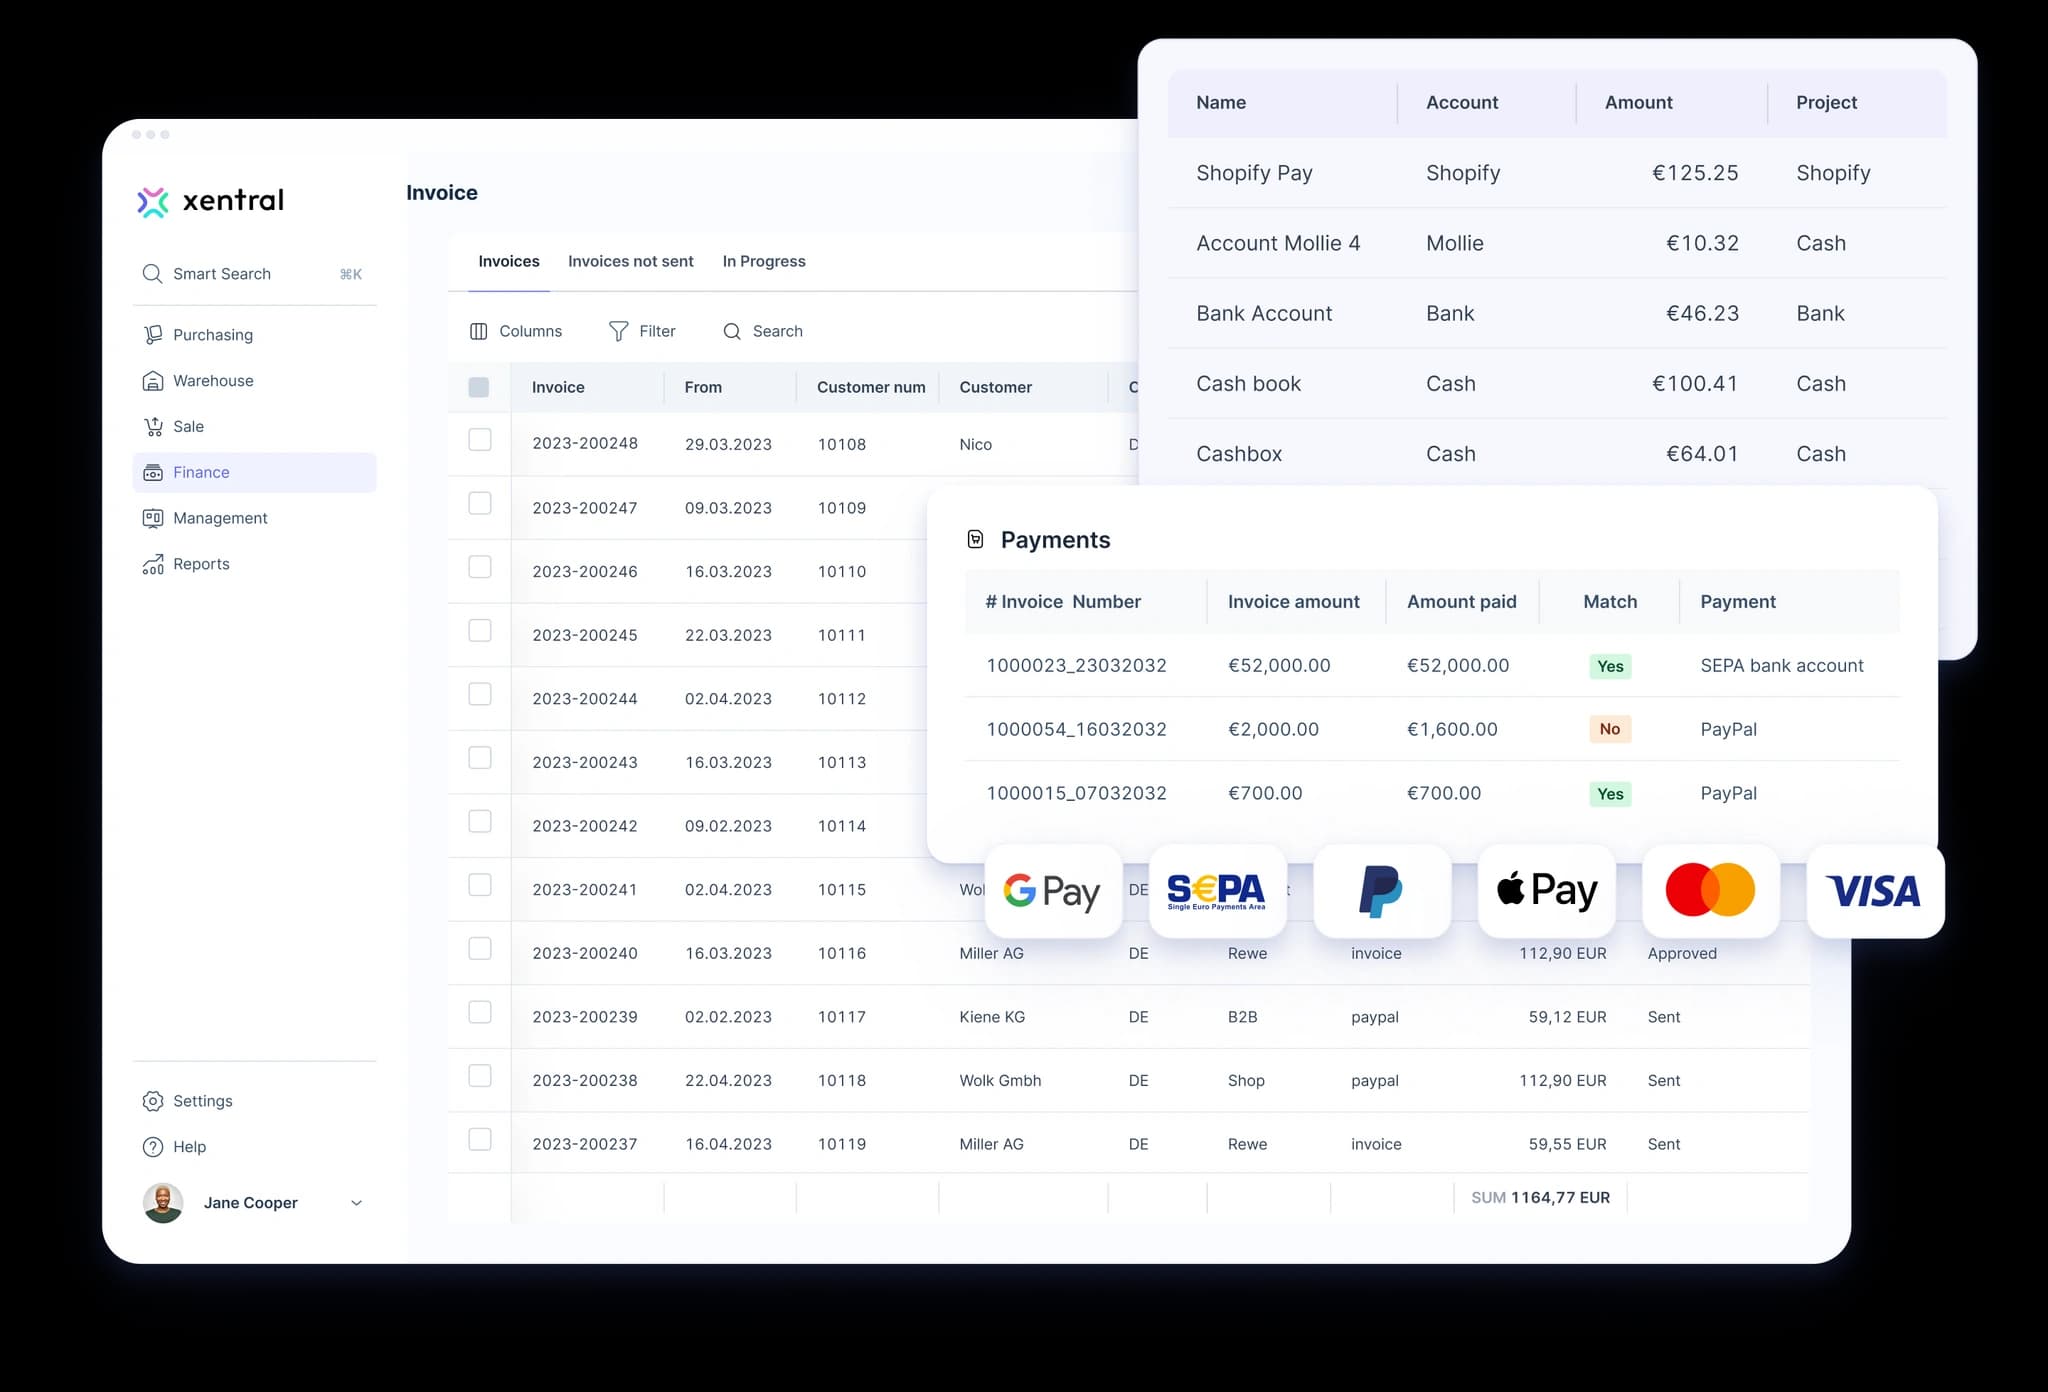Image resolution: width=2048 pixels, height=1392 pixels.
Task: Select the Mastercard logo card
Action: (x=1711, y=890)
